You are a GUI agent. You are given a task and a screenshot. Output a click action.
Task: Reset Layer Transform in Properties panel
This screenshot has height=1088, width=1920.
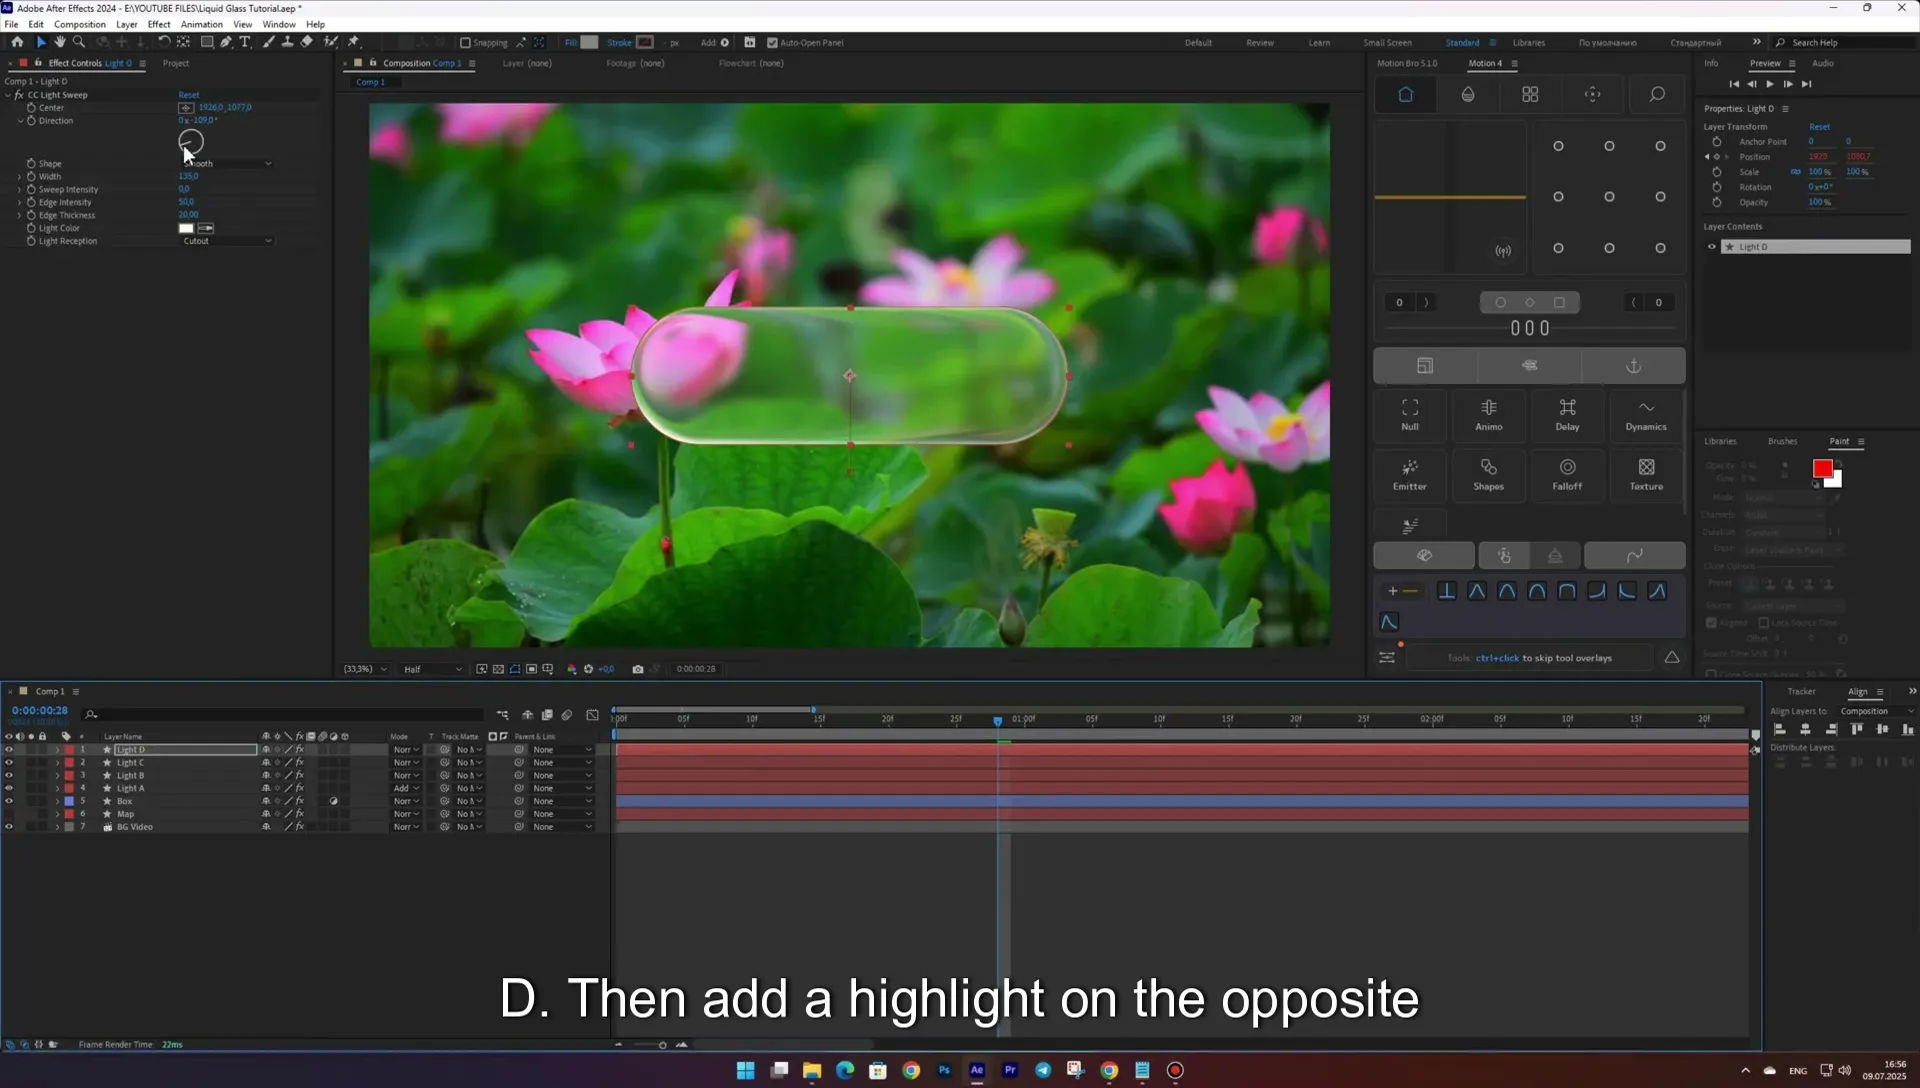point(1819,127)
